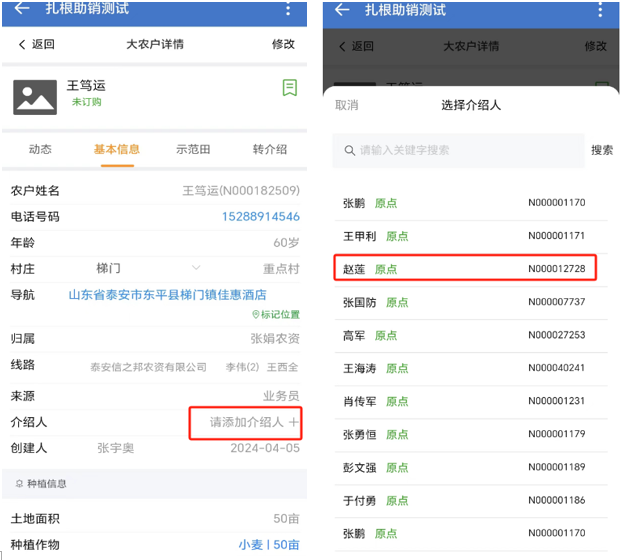Screen dimensions: 620x560
Task: Select introducer 肖传军 N000001231
Action: [x=471, y=402]
